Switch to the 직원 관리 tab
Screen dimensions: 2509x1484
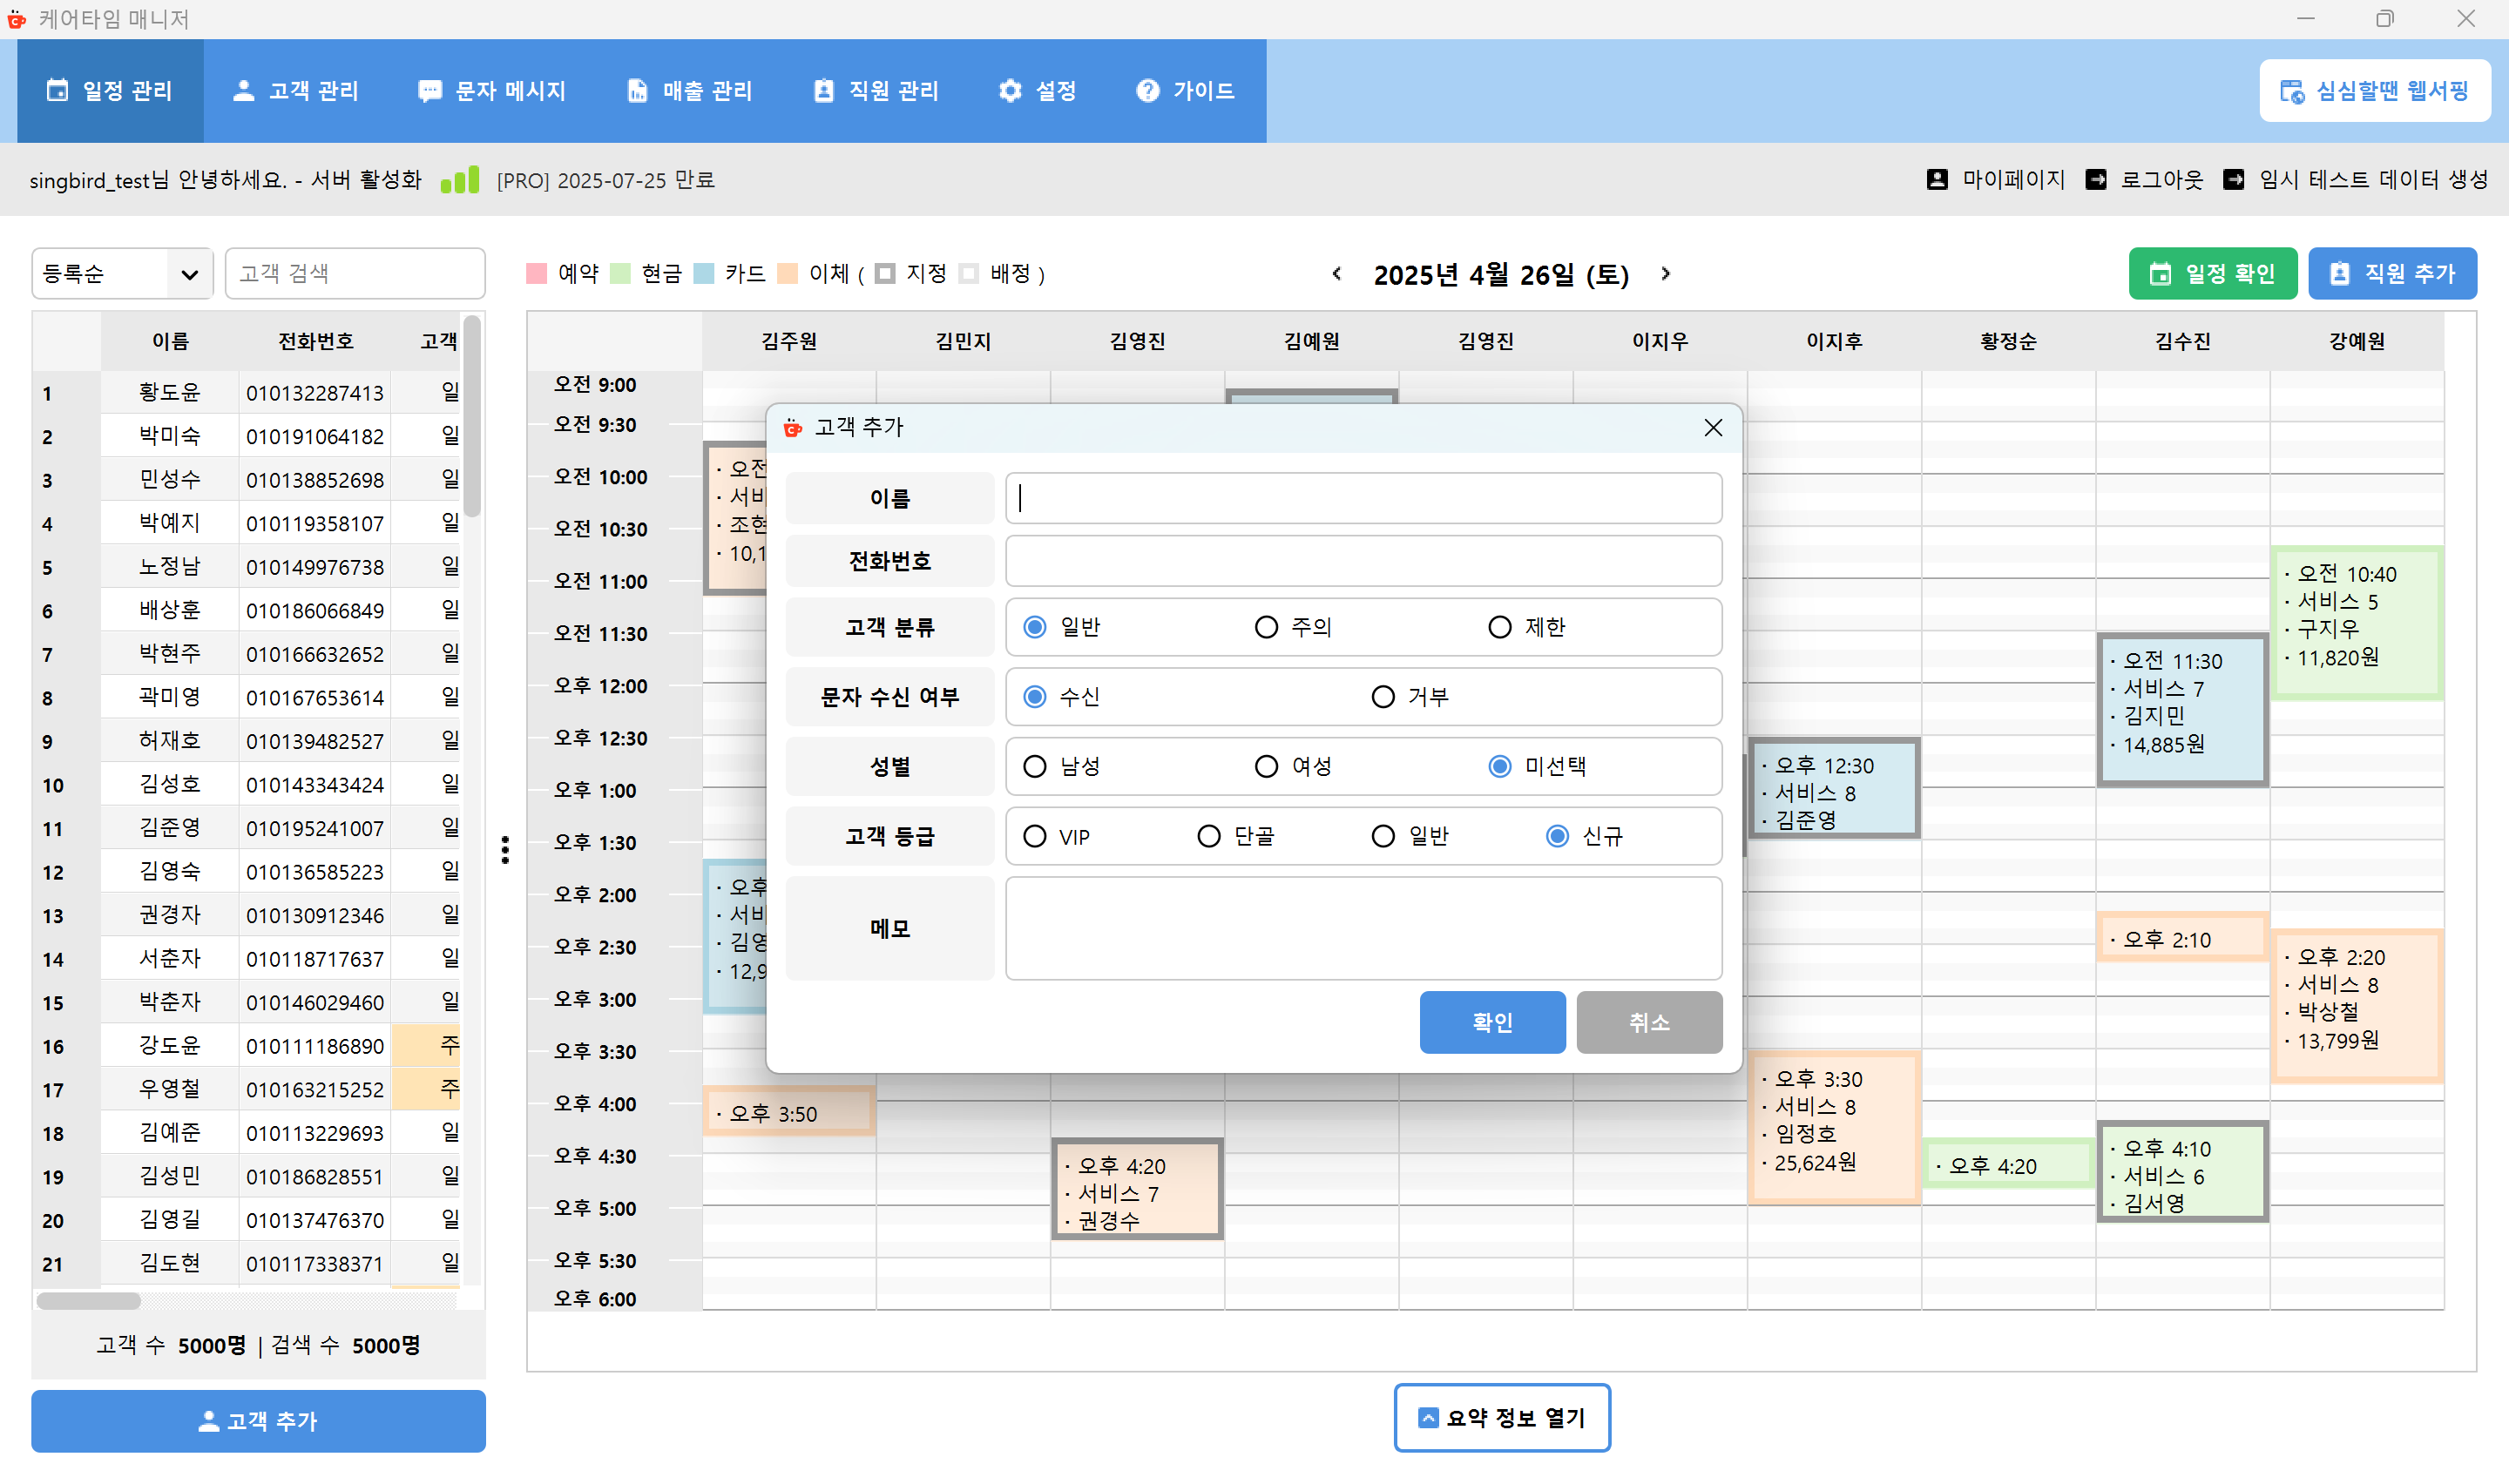click(876, 91)
